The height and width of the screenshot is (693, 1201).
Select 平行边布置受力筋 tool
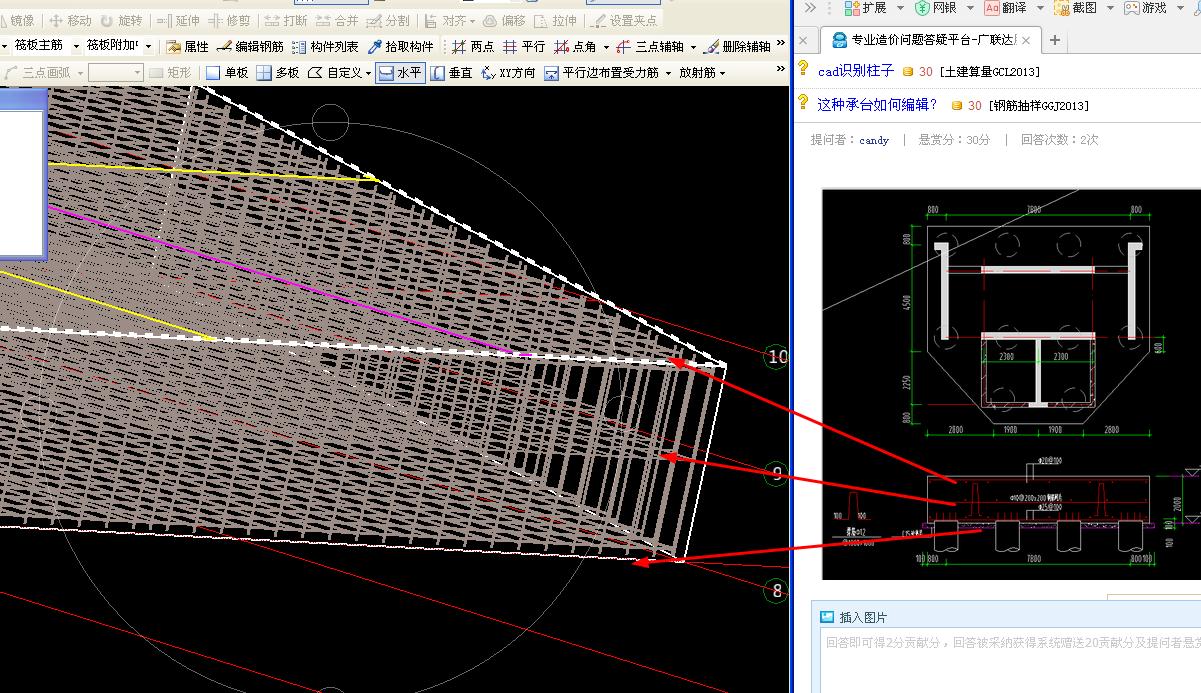click(602, 73)
